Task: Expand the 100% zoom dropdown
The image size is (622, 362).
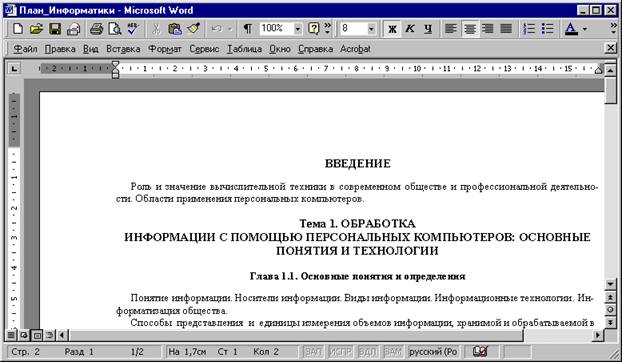Action: (298, 29)
